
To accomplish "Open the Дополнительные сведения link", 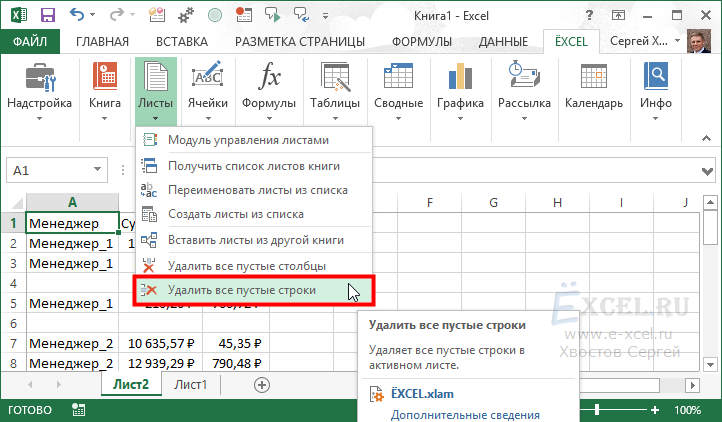I will click(465, 415).
